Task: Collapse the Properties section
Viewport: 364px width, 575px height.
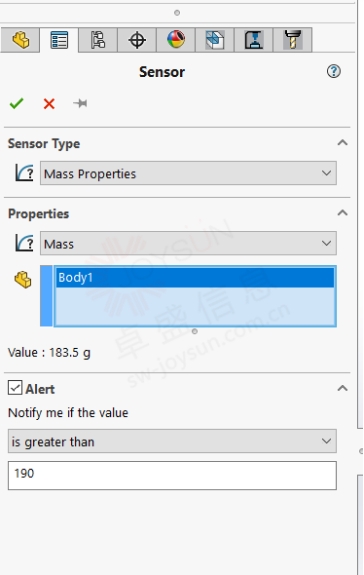Action: pos(342,213)
